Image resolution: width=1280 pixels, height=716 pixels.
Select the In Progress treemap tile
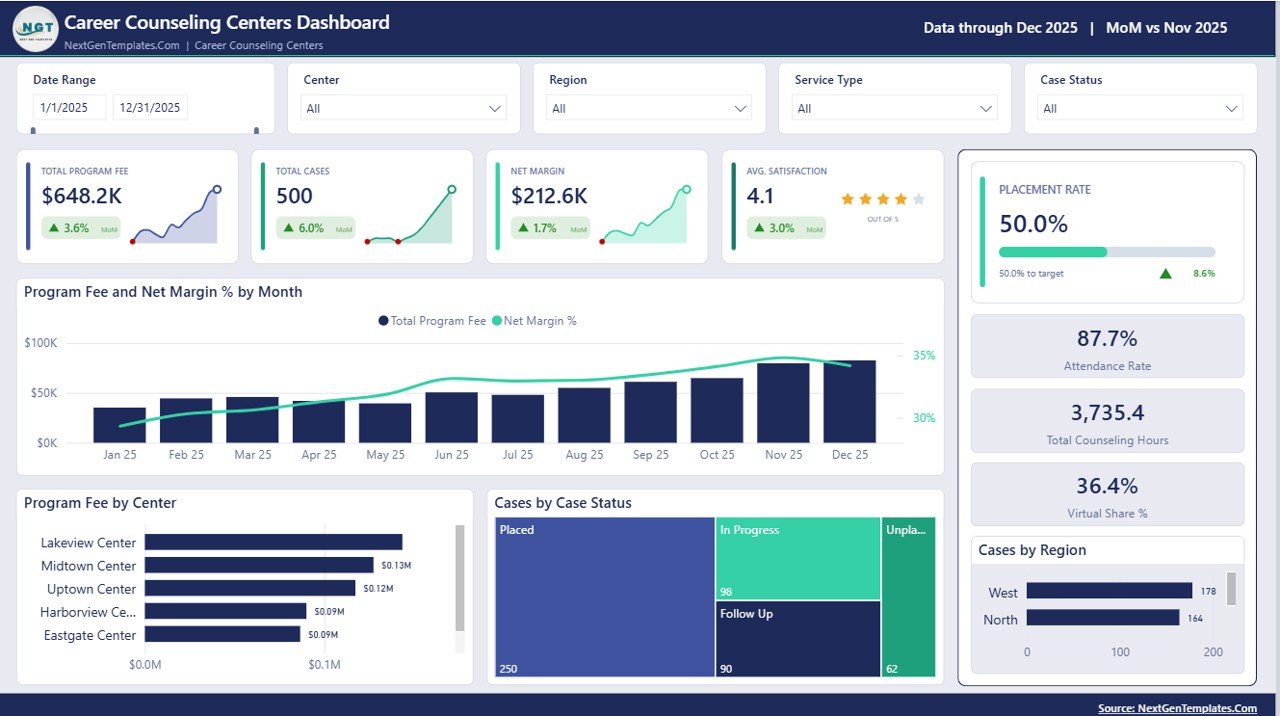coord(798,558)
